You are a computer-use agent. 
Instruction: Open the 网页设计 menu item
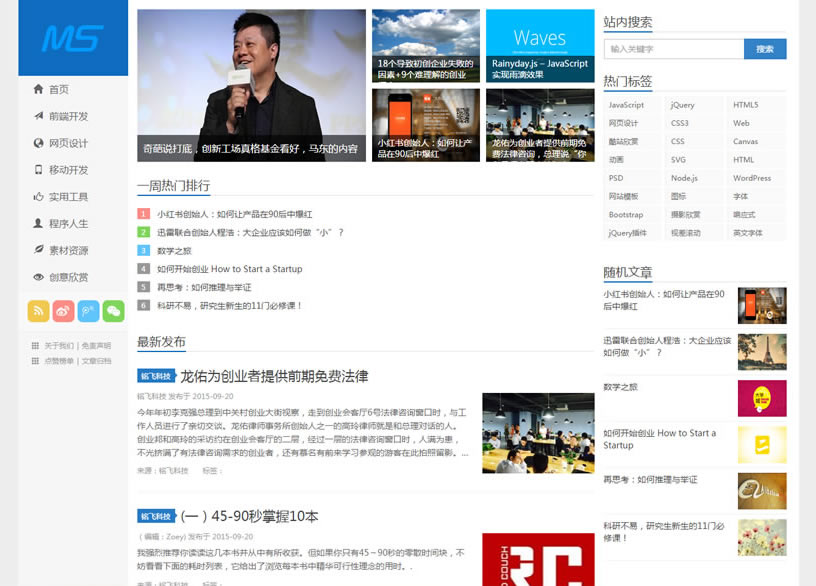click(x=69, y=143)
